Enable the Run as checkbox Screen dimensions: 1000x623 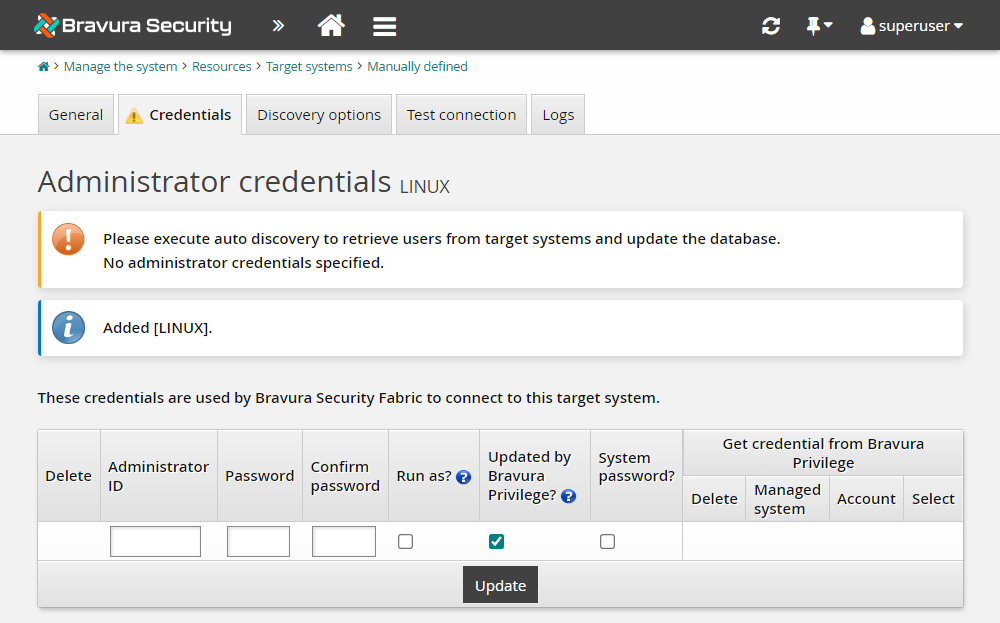pyautogui.click(x=405, y=541)
